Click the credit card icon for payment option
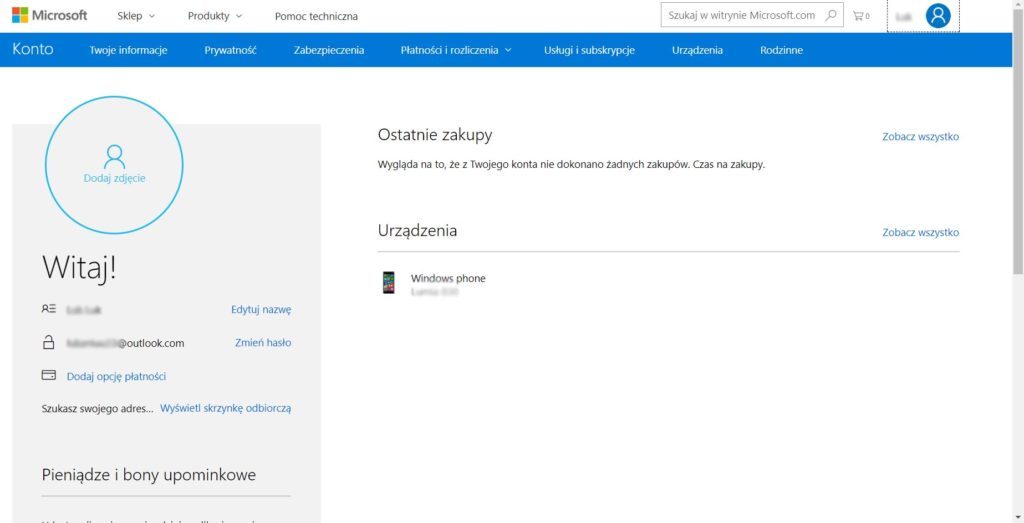 coord(48,375)
